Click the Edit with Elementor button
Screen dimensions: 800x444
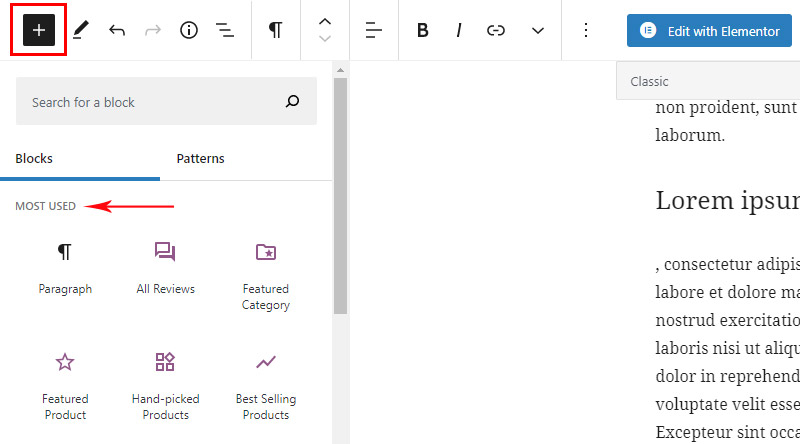[x=709, y=31]
